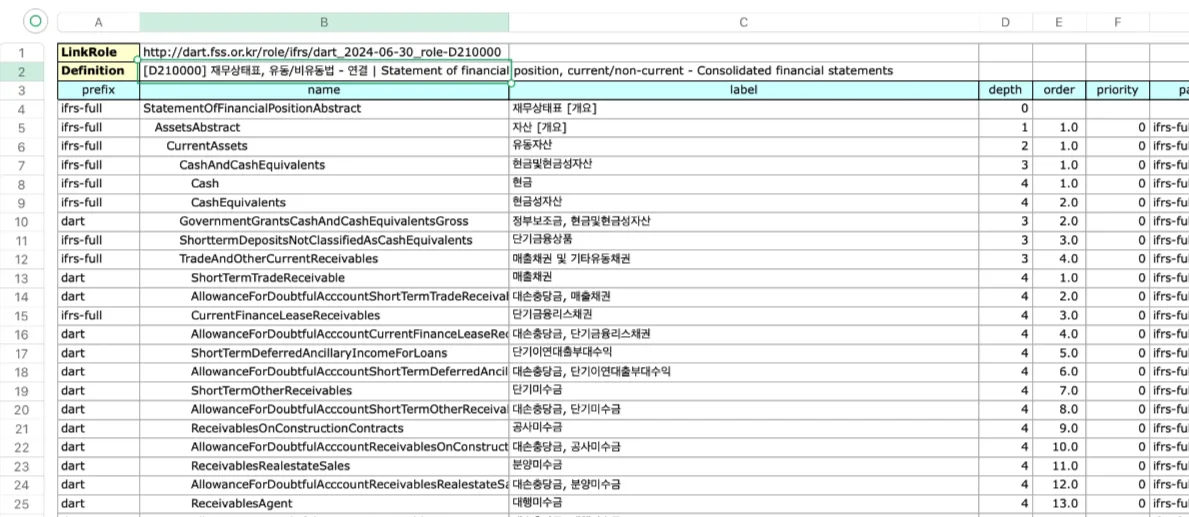Viewport: 1189px width, 517px height.
Task: Select column F header
Action: (x=1117, y=23)
